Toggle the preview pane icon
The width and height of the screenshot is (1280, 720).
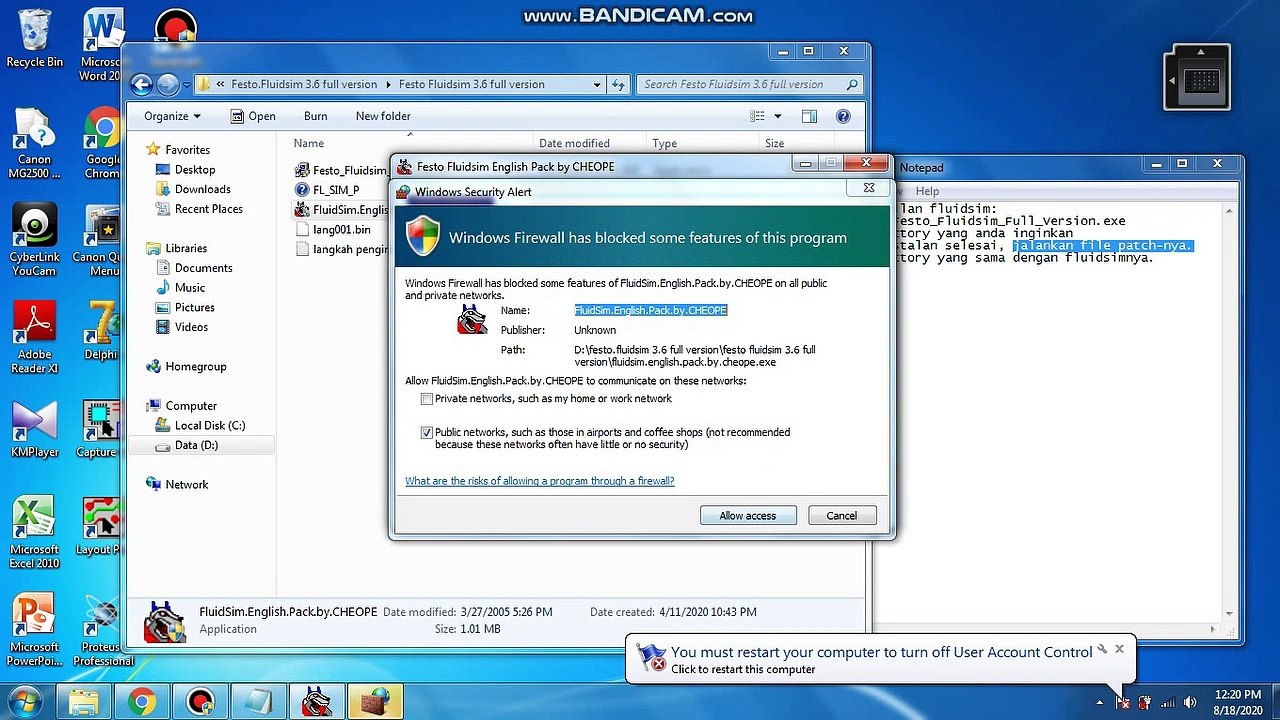pyautogui.click(x=809, y=116)
